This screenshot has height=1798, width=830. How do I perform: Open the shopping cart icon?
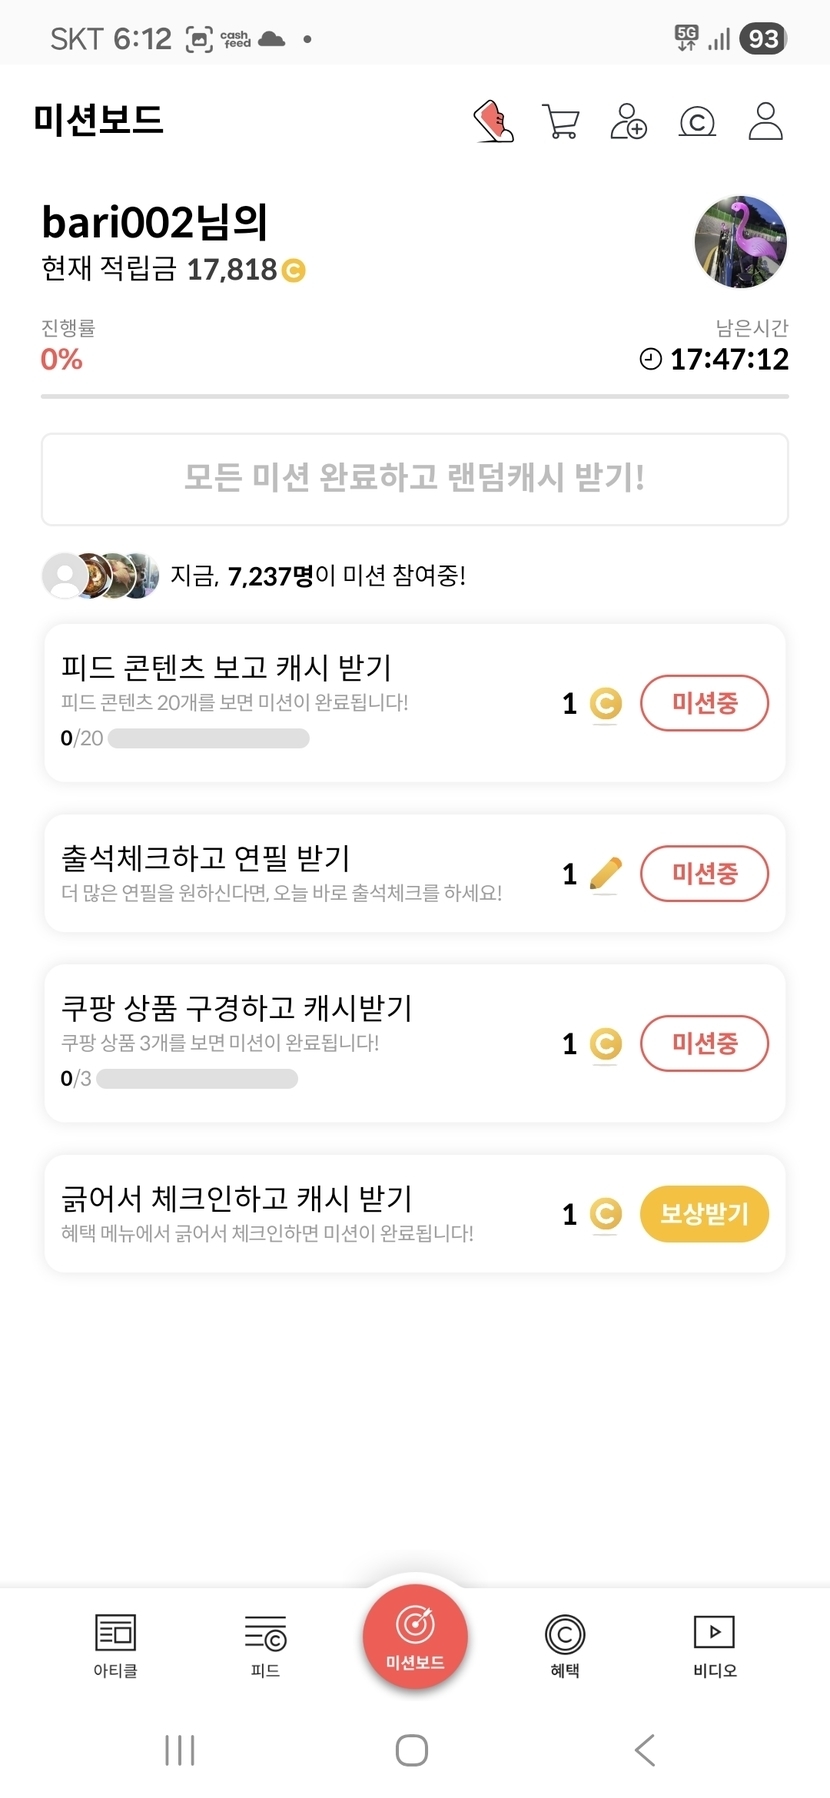[x=561, y=122]
